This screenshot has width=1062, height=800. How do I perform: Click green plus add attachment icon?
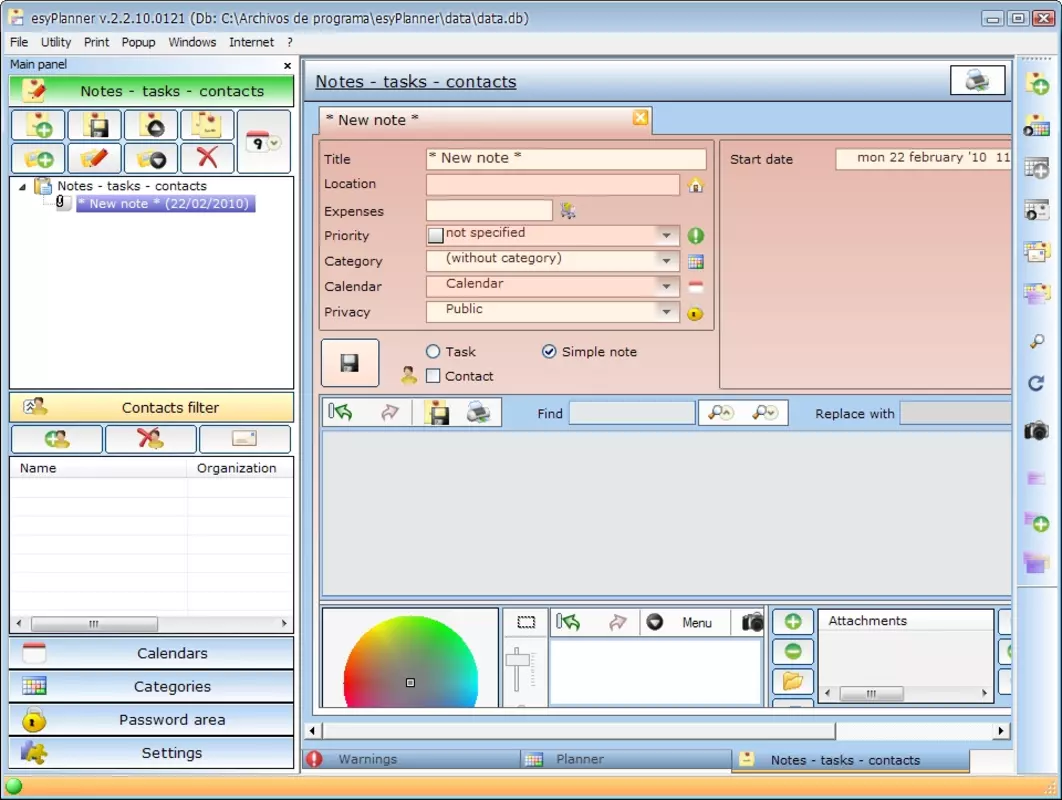point(792,621)
